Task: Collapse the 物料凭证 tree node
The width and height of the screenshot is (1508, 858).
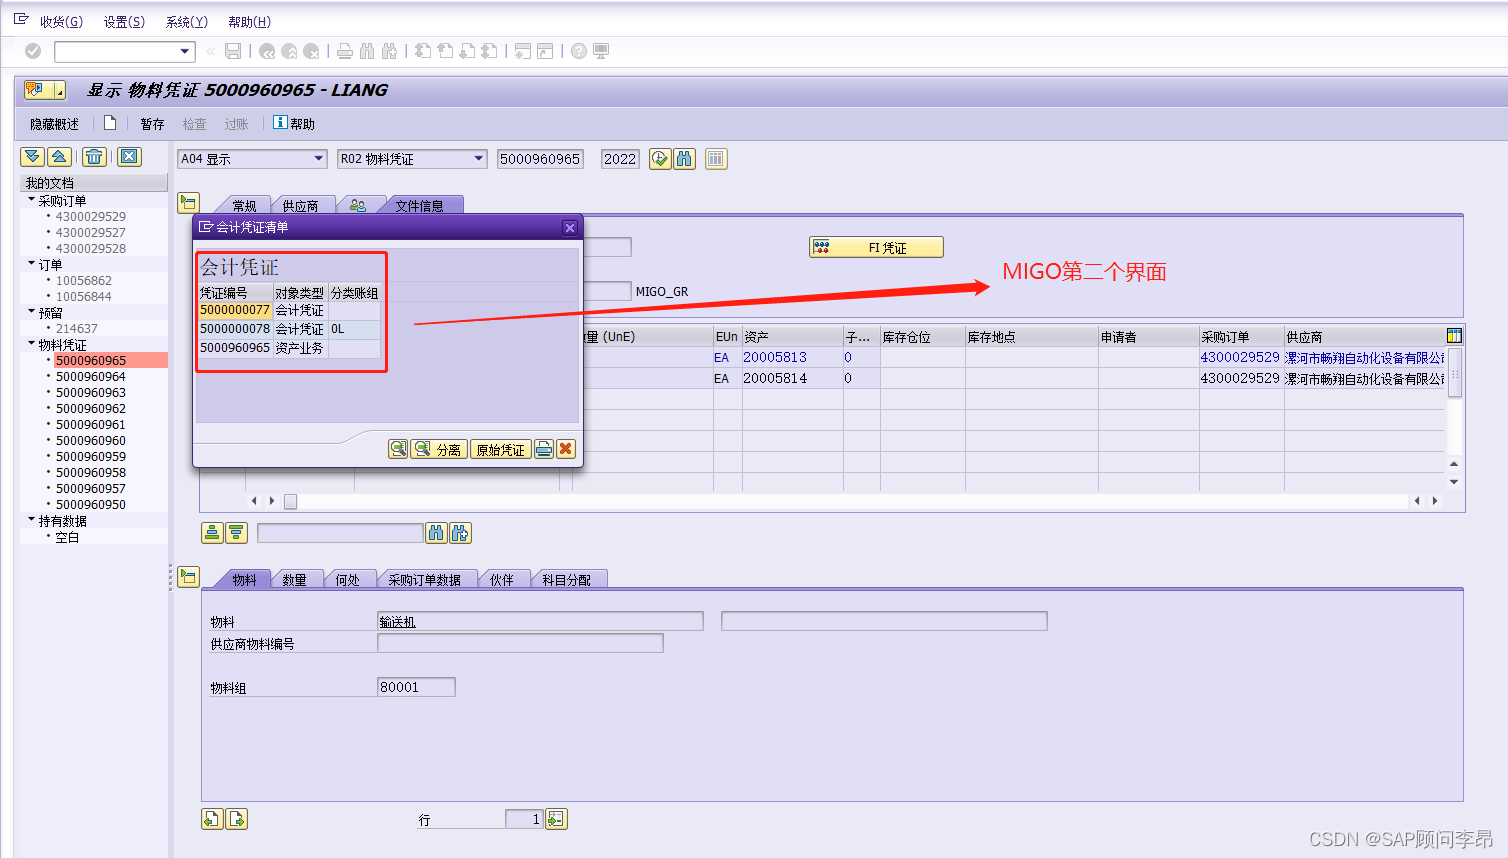Action: [x=31, y=344]
